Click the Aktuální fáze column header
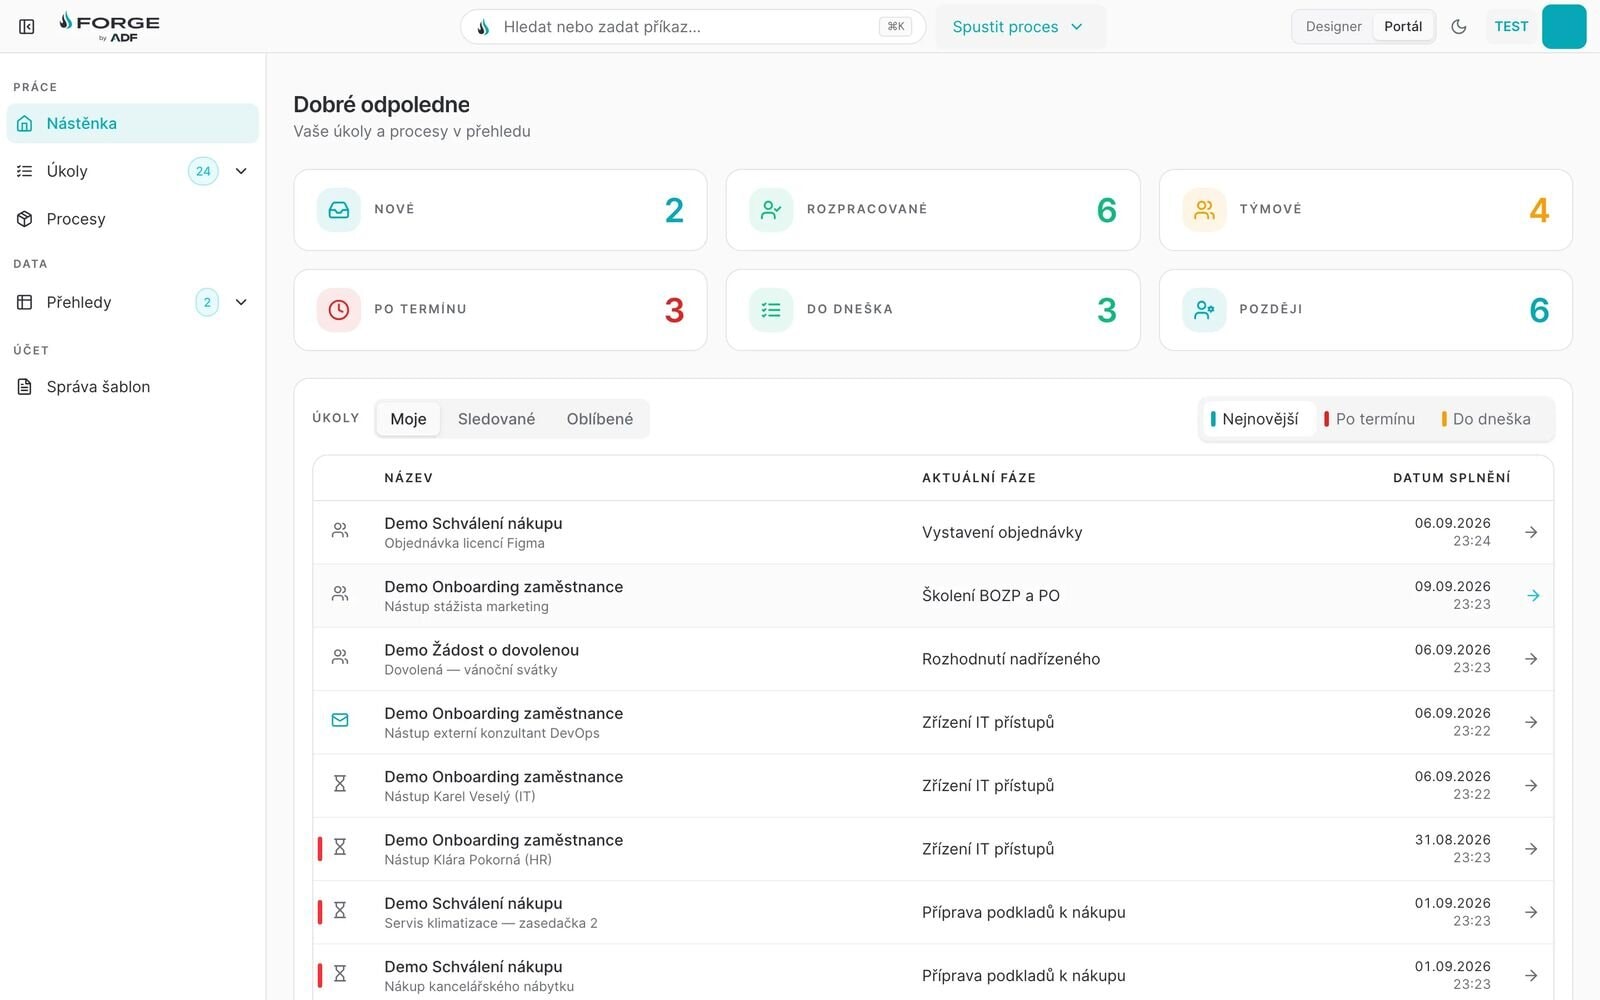This screenshot has width=1600, height=1000. [979, 478]
